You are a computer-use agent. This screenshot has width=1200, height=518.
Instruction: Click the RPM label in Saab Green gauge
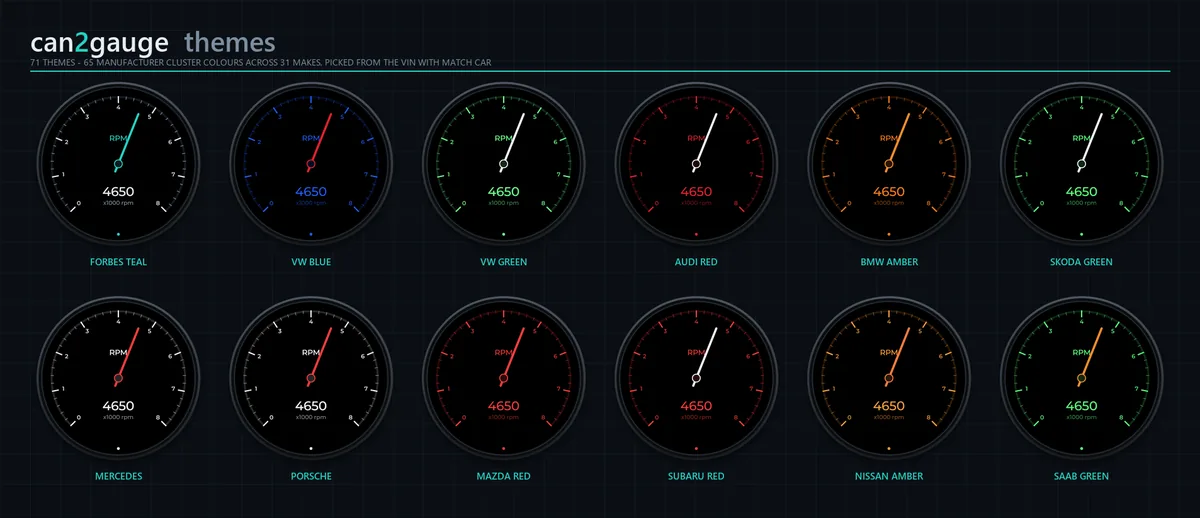click(x=1081, y=353)
